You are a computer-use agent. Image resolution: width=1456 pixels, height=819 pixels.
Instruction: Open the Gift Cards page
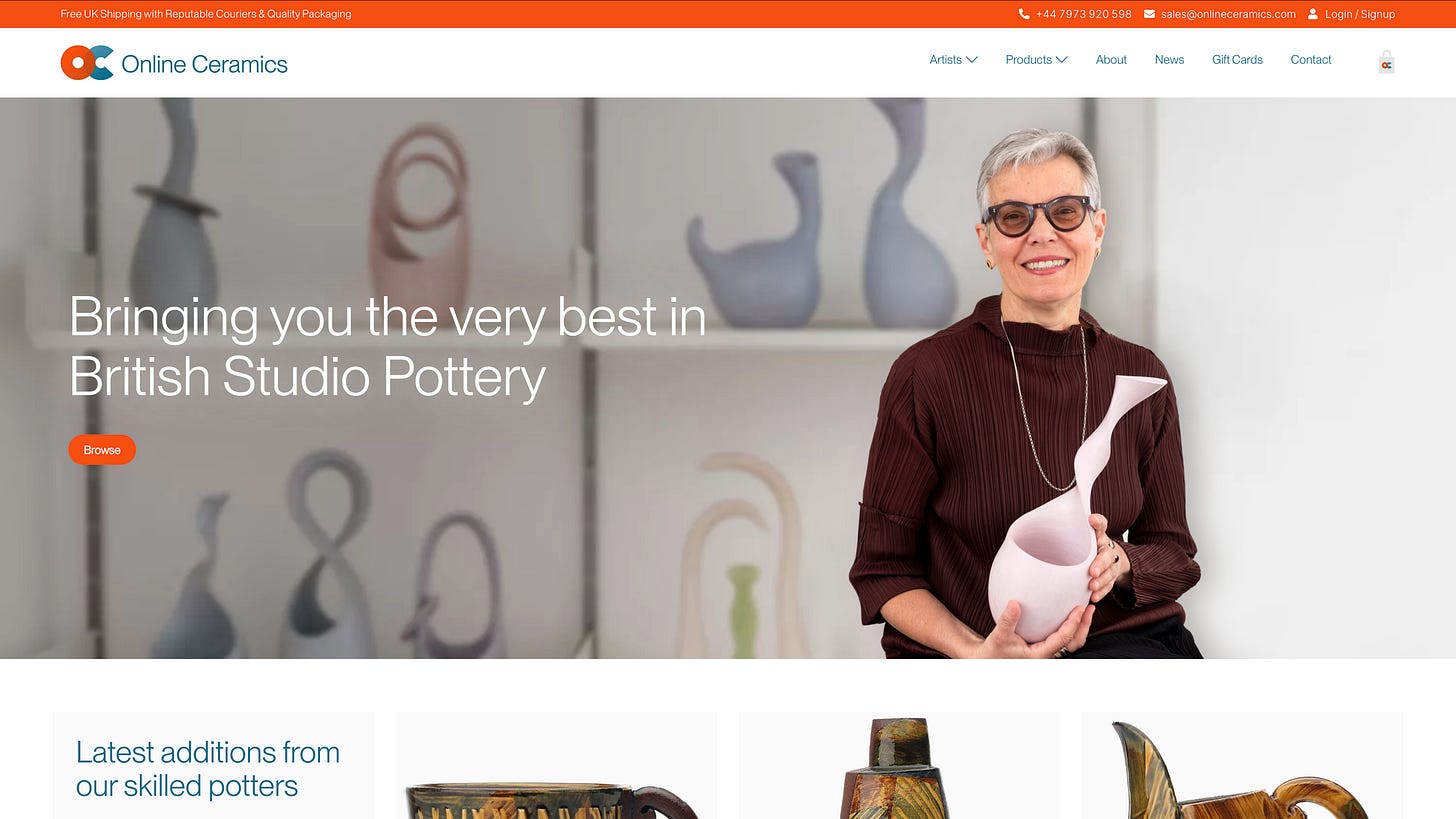pos(1237,60)
